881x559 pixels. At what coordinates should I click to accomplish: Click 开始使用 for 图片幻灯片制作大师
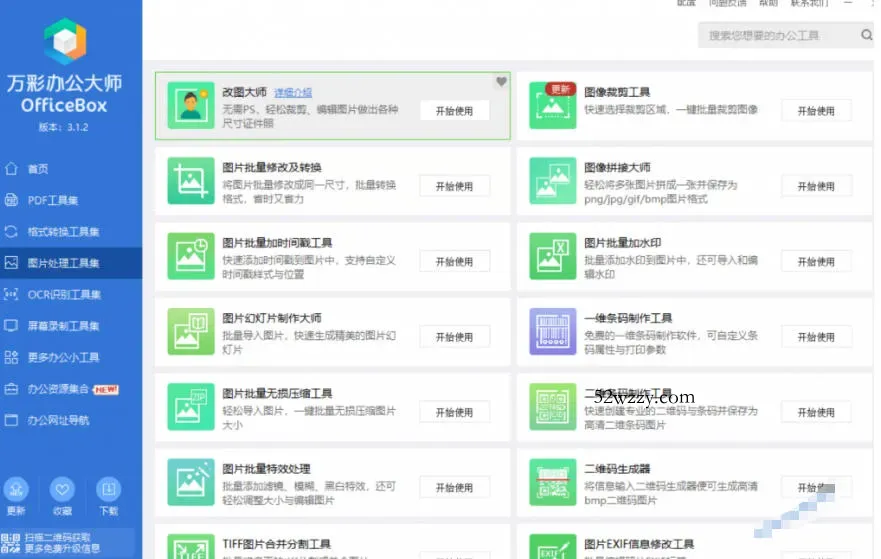pos(455,337)
